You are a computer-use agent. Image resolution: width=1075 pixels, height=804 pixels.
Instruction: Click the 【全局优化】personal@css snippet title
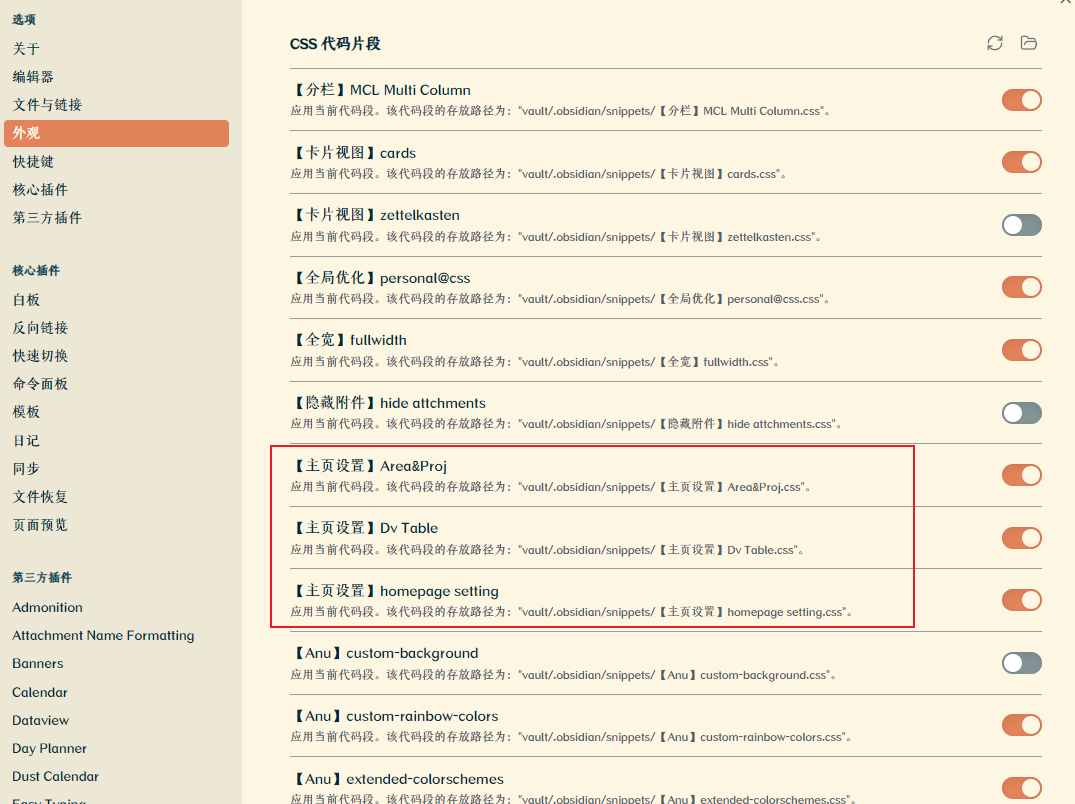[381, 278]
